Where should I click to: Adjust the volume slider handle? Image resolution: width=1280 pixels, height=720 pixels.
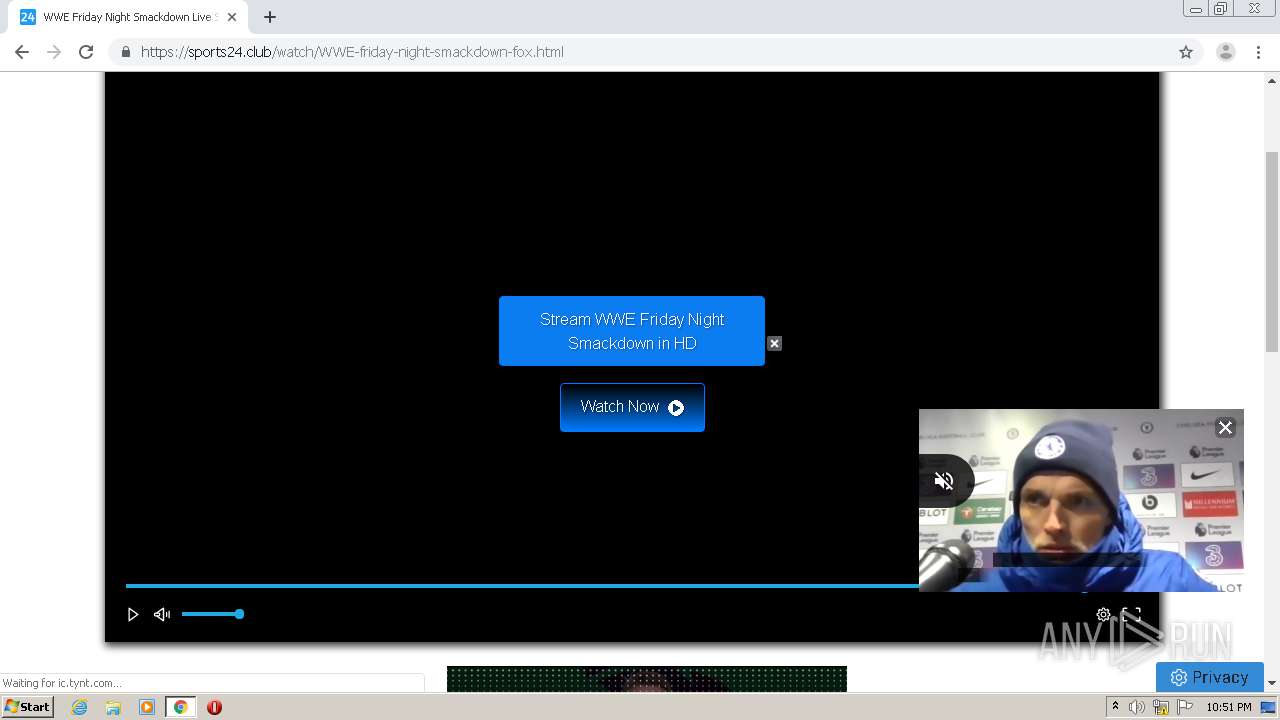239,614
